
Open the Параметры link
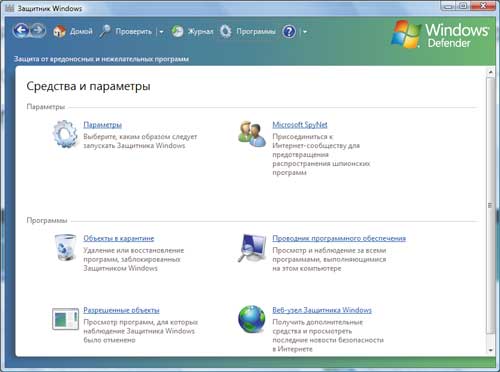[102, 125]
